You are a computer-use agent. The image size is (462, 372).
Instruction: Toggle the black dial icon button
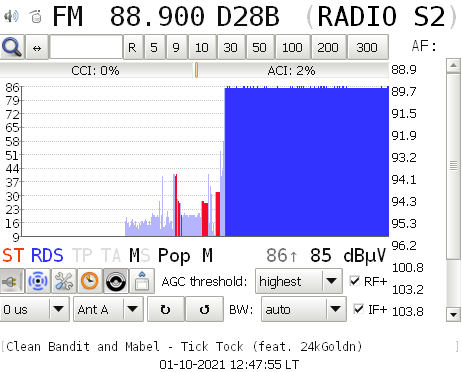116,281
